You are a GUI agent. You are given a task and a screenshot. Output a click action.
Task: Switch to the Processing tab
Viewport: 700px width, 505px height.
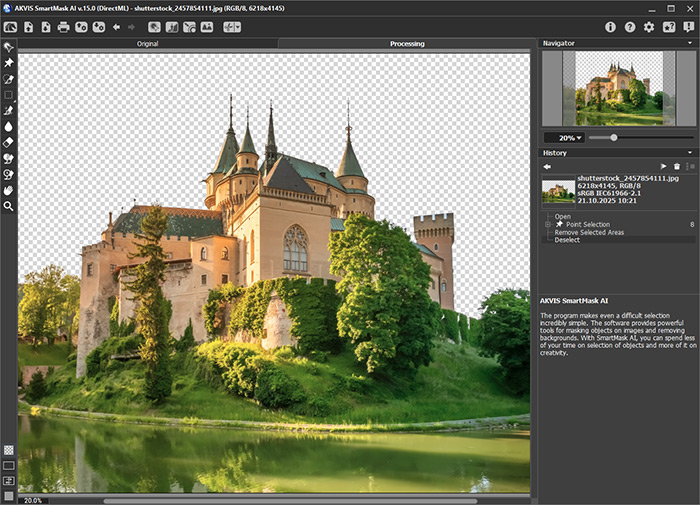[407, 44]
